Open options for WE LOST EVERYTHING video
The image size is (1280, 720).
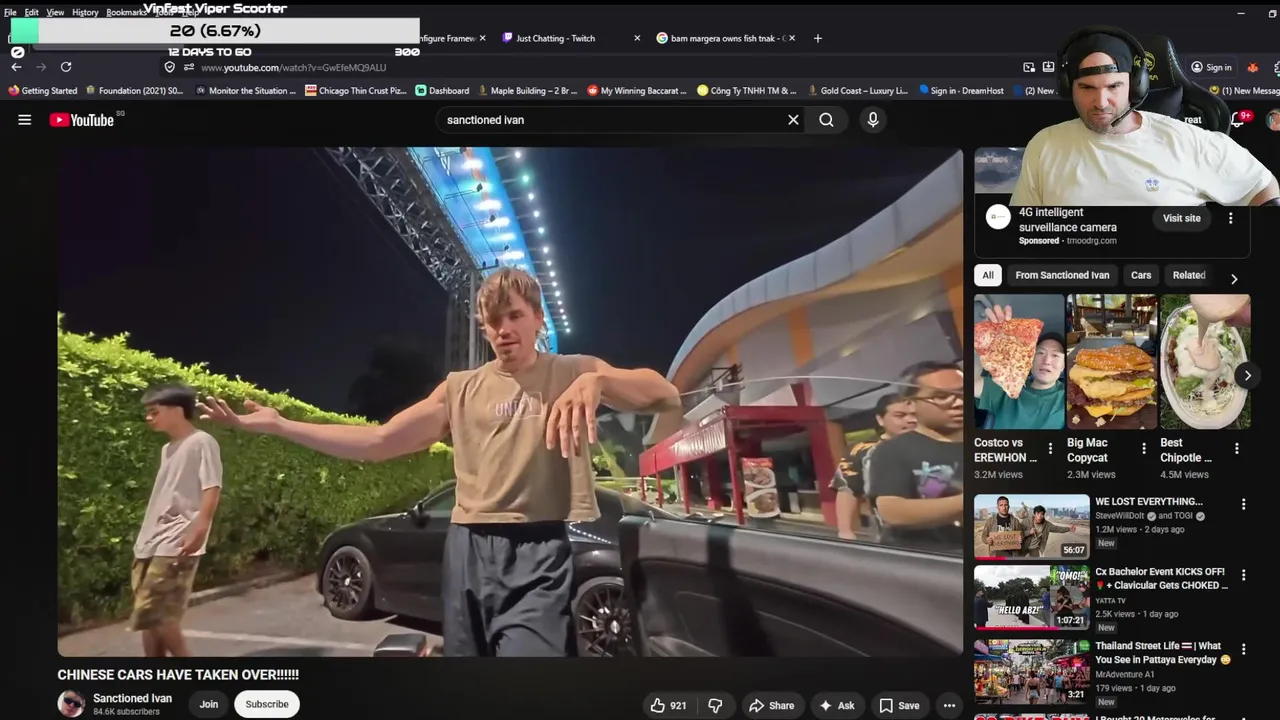coord(1244,505)
